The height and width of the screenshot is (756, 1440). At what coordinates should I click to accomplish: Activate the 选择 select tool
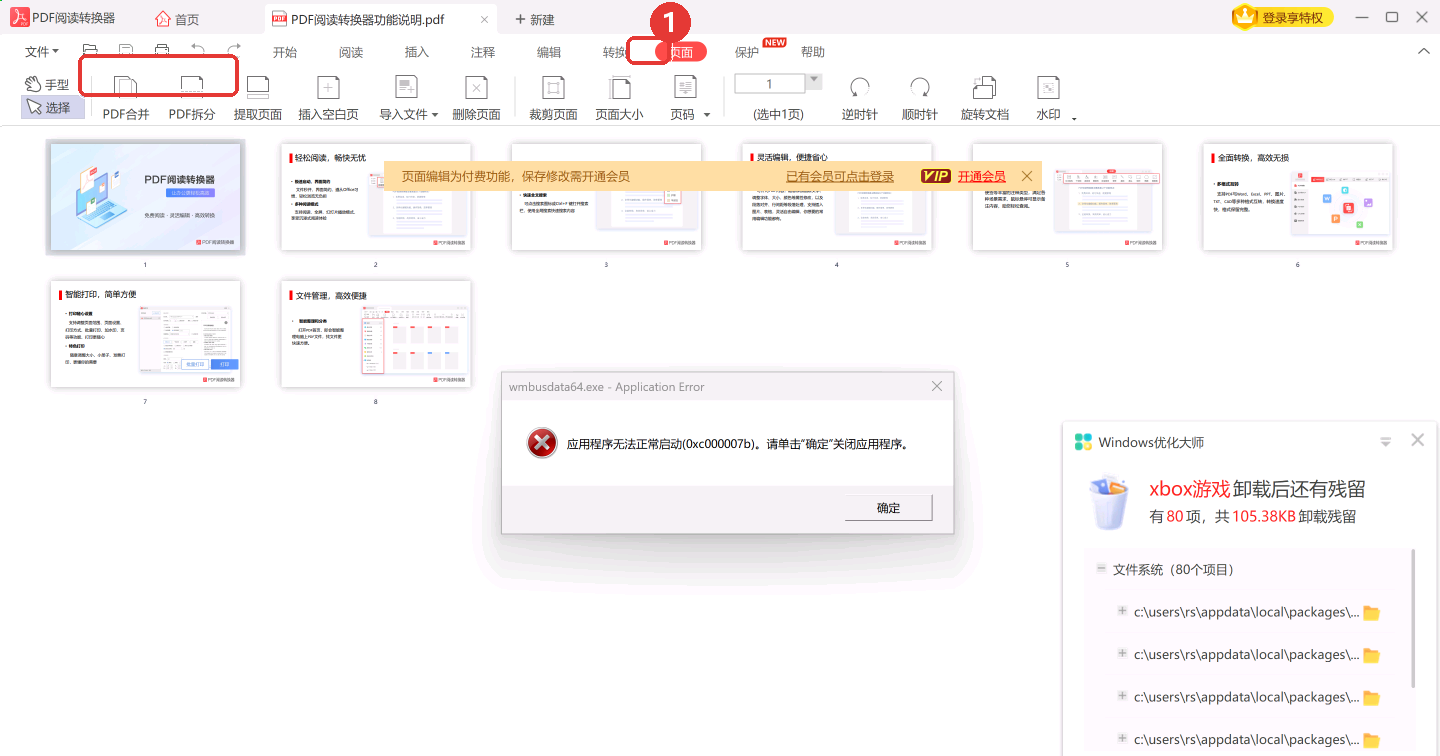53,107
